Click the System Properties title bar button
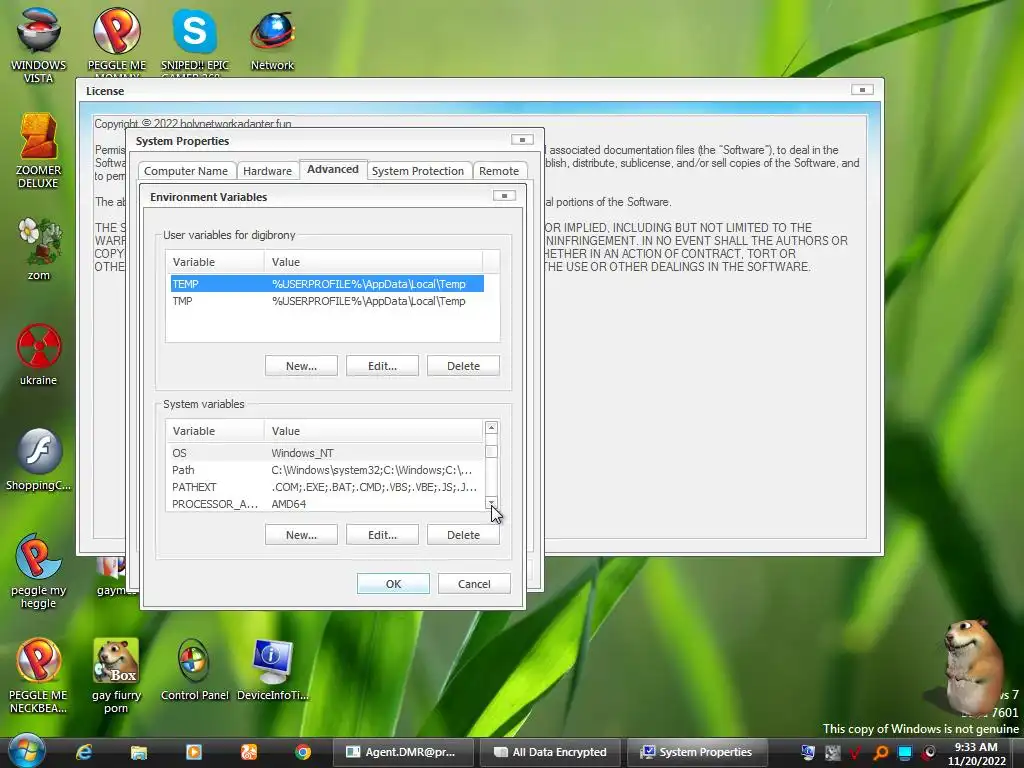 522,139
